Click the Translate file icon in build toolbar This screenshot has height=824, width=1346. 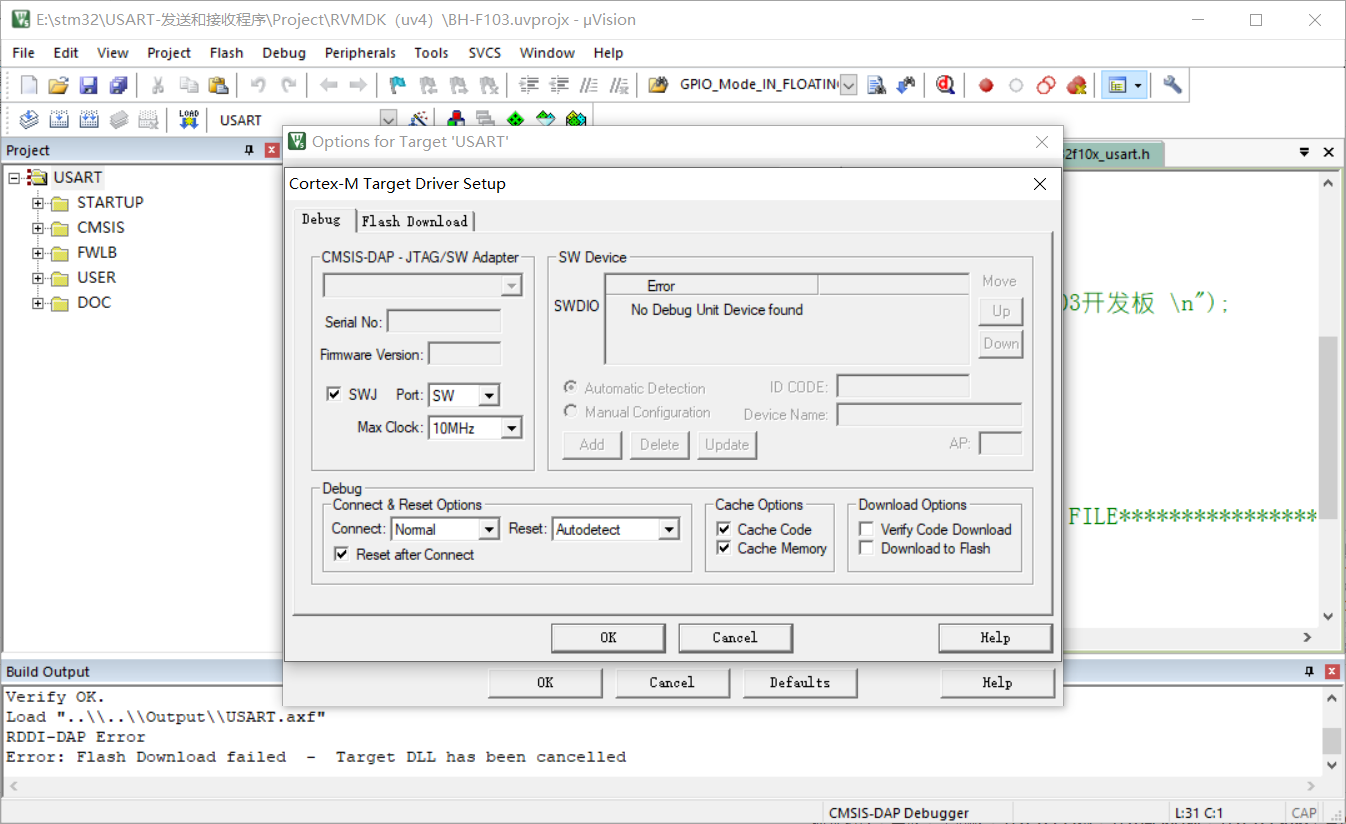pyautogui.click(x=29, y=119)
